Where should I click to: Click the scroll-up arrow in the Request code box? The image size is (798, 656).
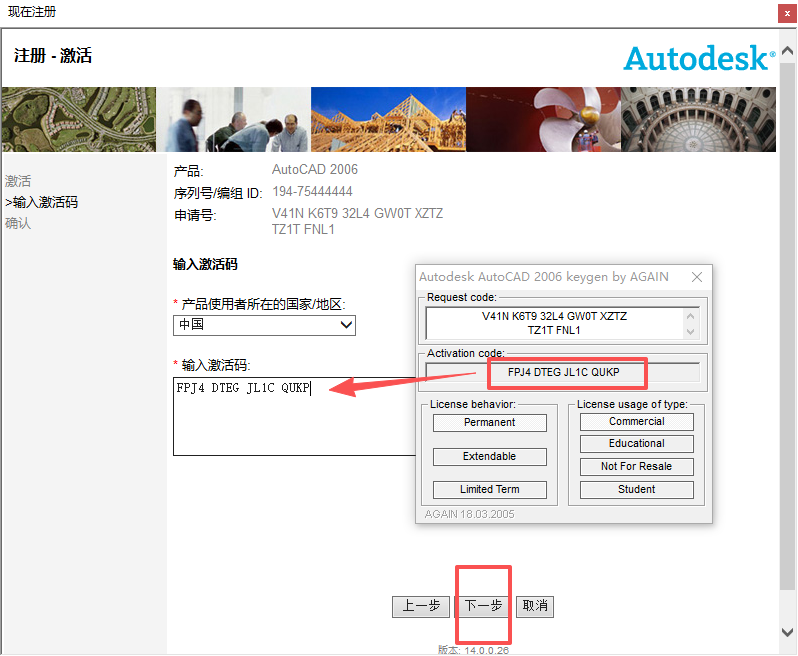pyautogui.click(x=689, y=315)
